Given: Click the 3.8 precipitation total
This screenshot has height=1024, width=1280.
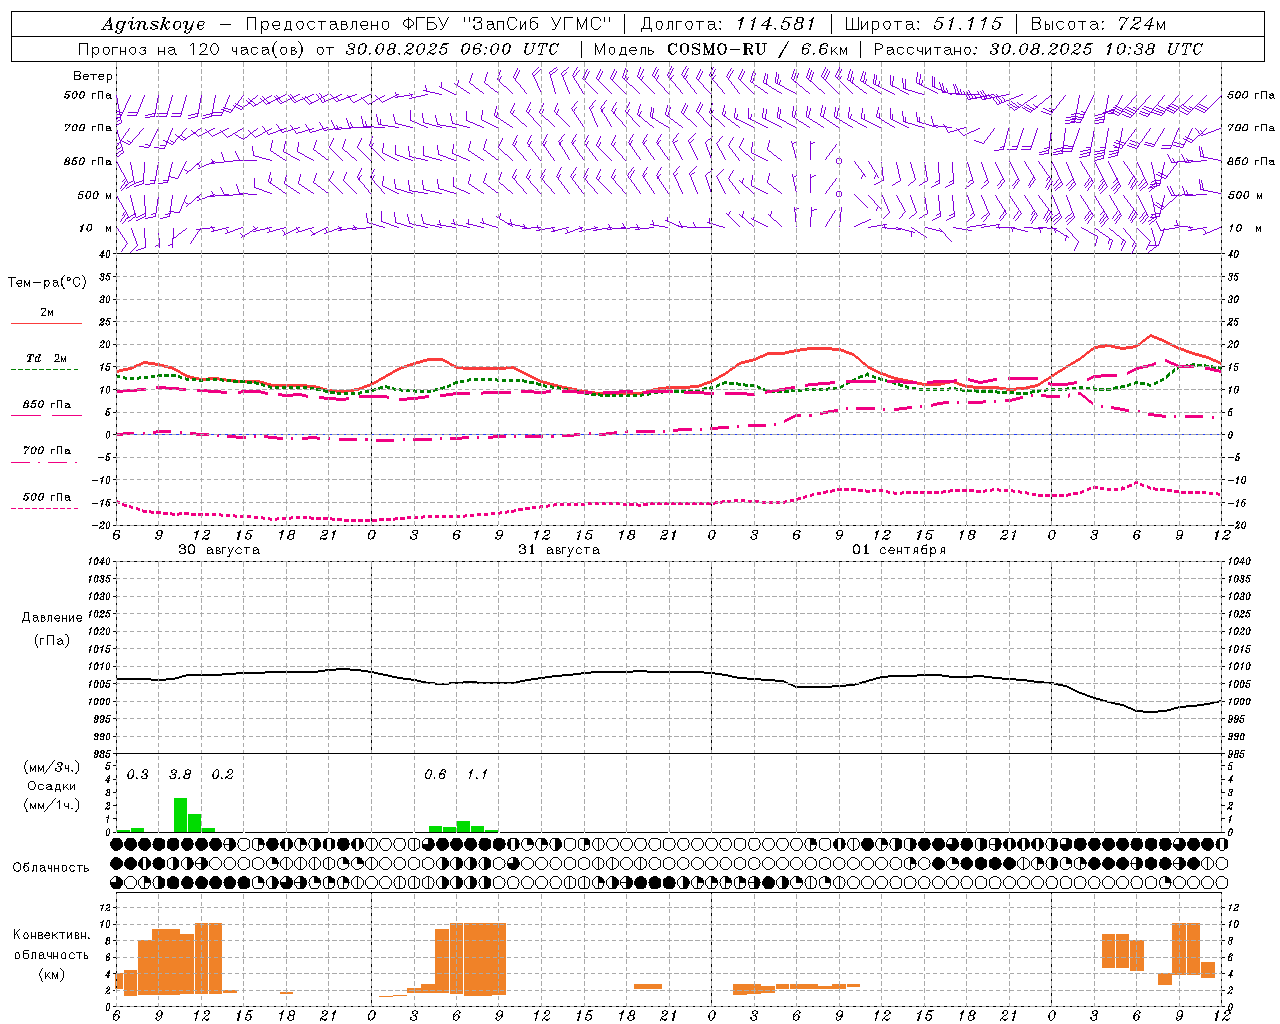Looking at the screenshot, I should 180,775.
